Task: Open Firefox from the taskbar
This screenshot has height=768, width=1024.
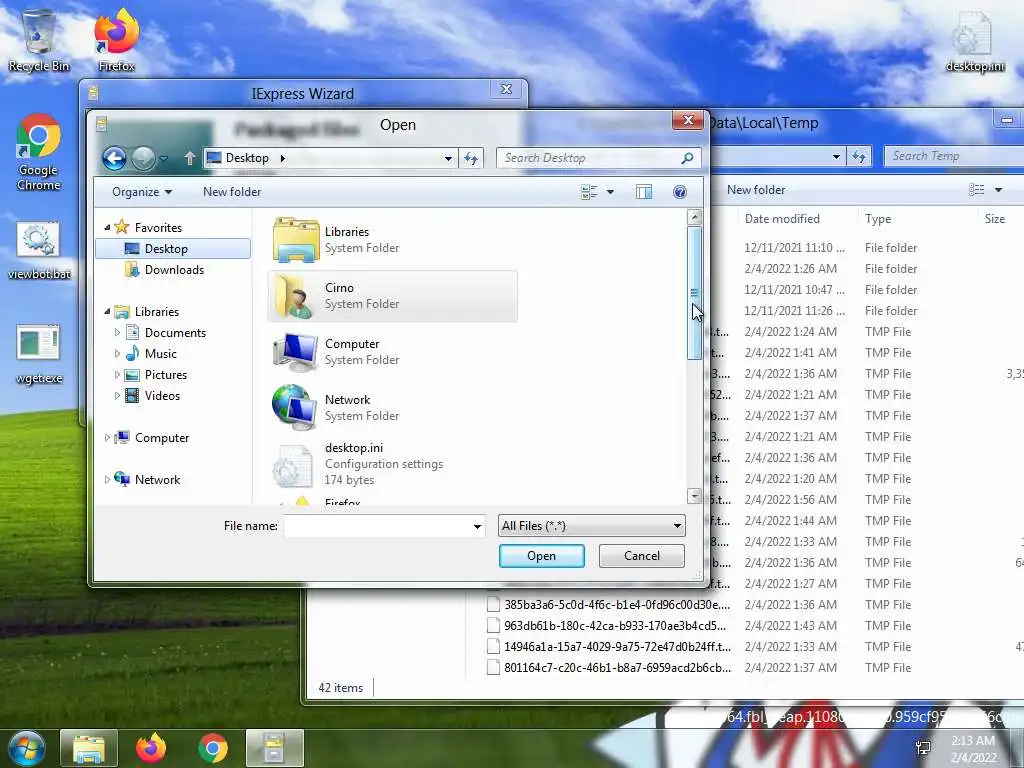Action: (x=151, y=748)
